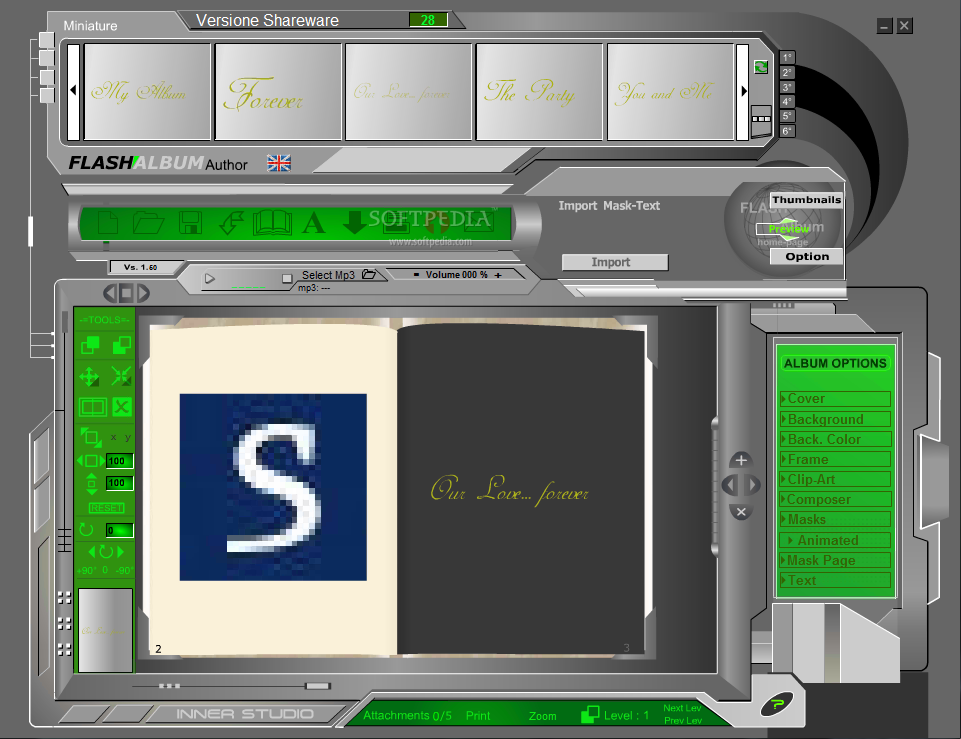Expand the Mask Page album option
This screenshot has width=961, height=739.
tap(835, 560)
